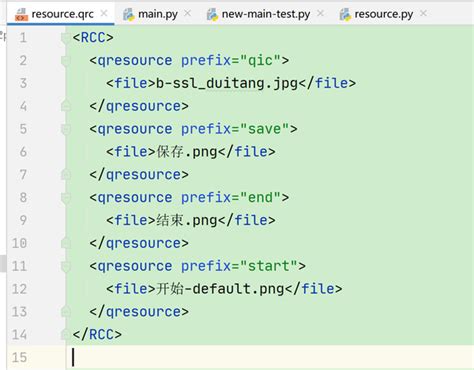474x370 pixels.
Task: Collapse the qresource prefix="save" block
Action: (66, 129)
